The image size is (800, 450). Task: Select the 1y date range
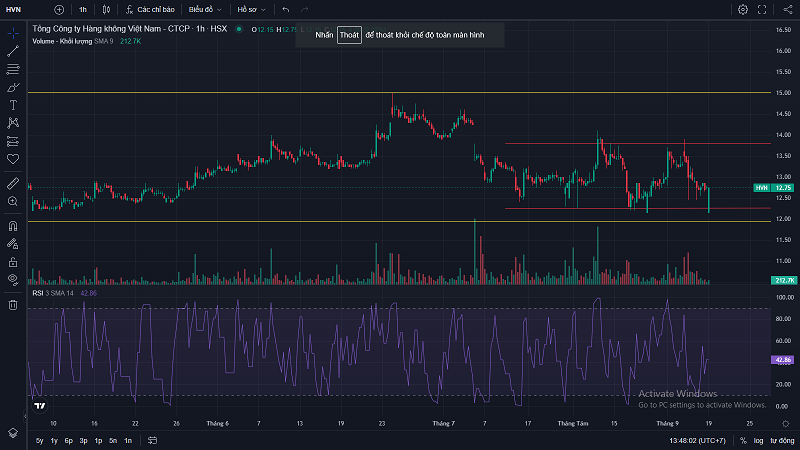54,440
